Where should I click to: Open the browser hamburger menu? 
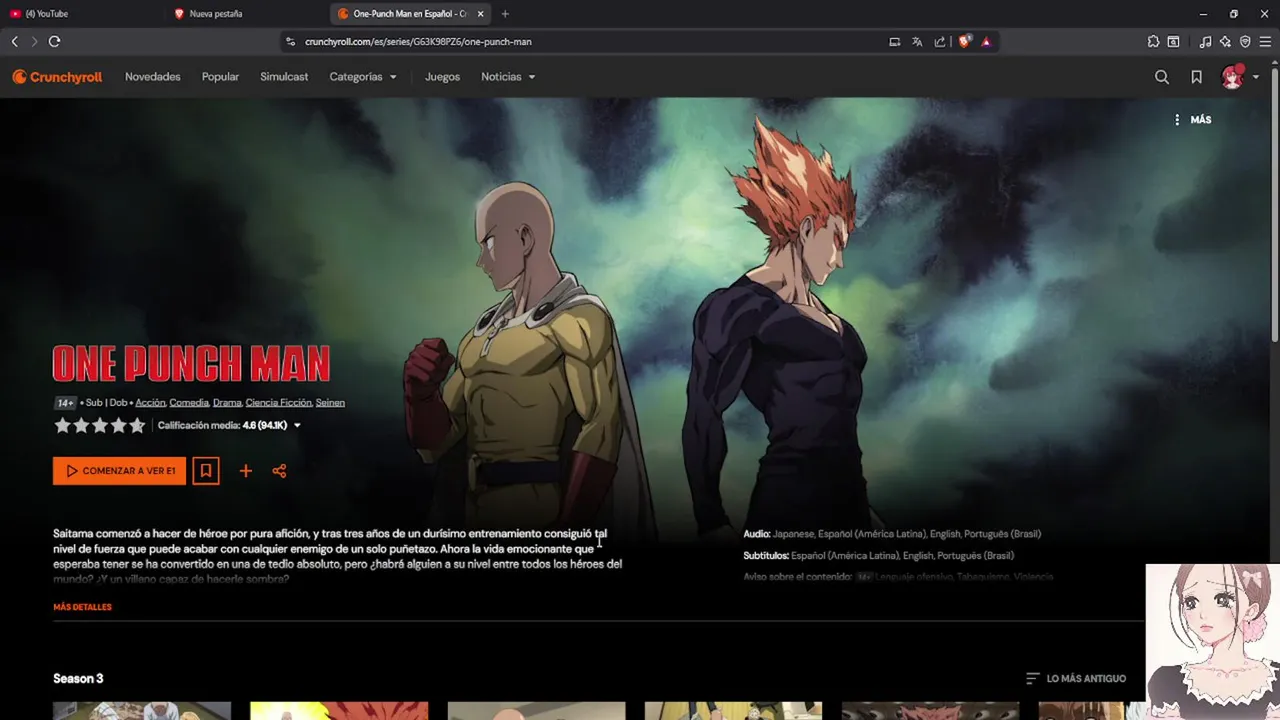point(1266,42)
